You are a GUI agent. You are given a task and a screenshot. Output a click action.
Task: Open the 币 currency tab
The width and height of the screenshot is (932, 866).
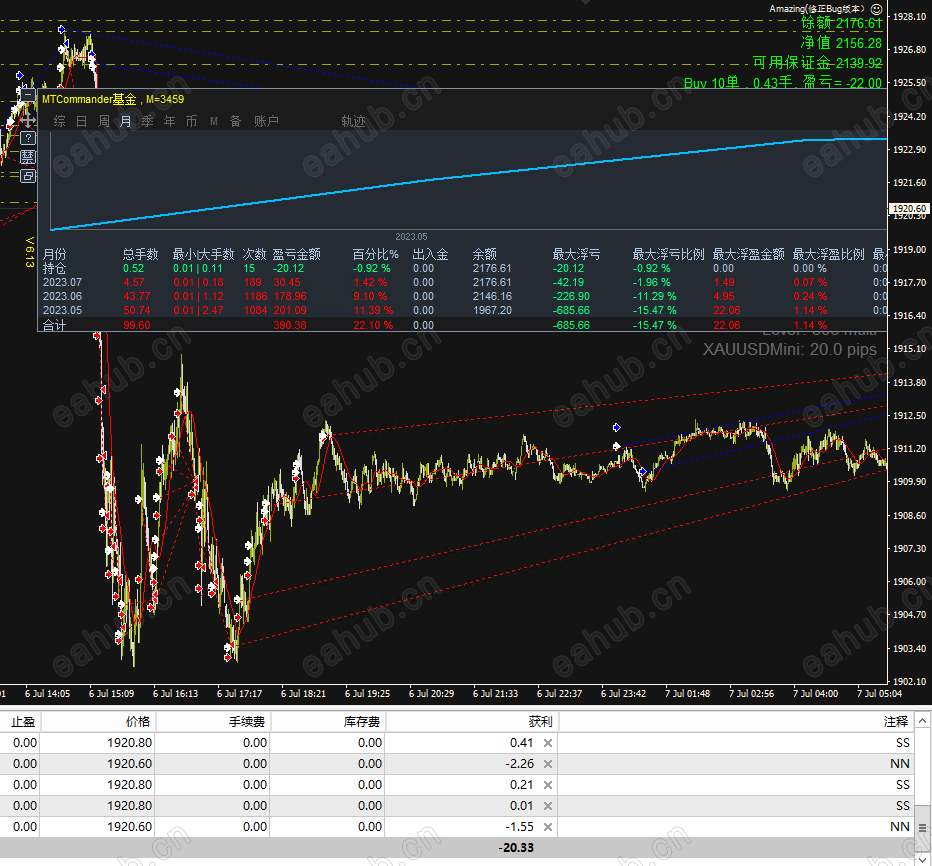point(191,121)
